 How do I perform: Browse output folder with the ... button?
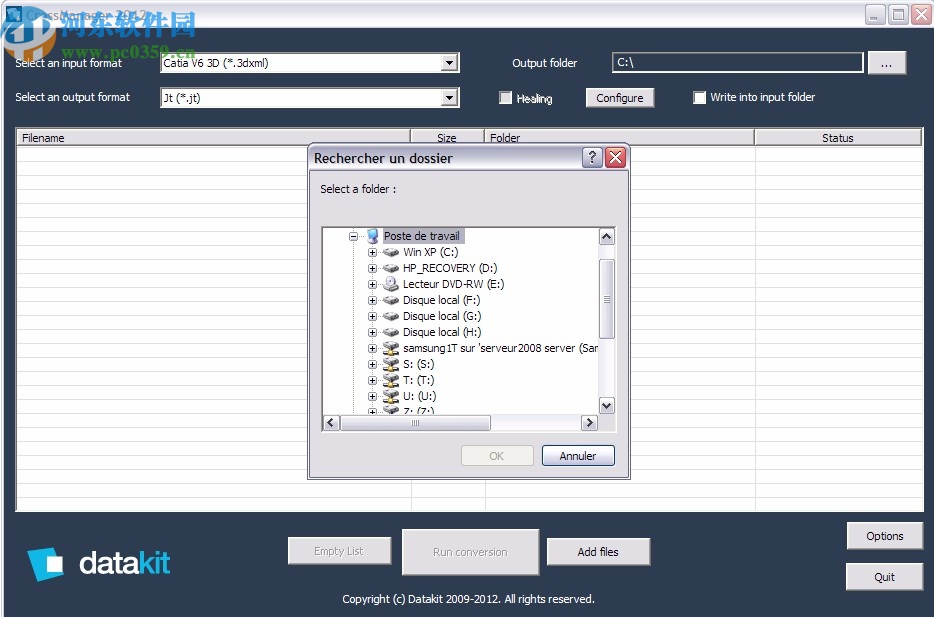pos(887,62)
